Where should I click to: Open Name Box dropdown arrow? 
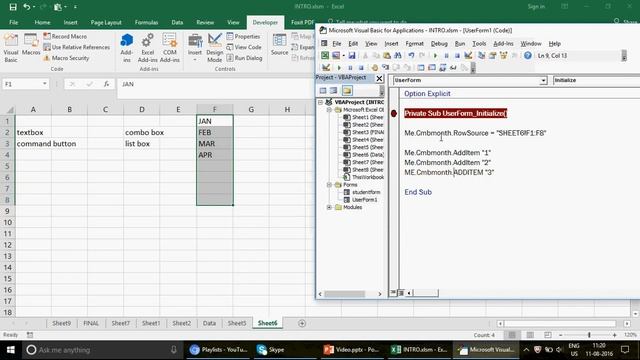click(44, 84)
